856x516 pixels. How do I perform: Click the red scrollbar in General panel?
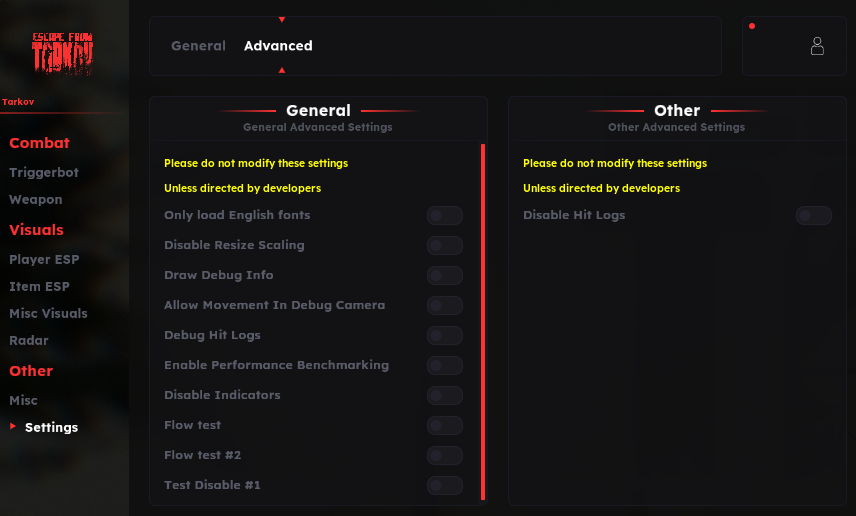click(483, 320)
